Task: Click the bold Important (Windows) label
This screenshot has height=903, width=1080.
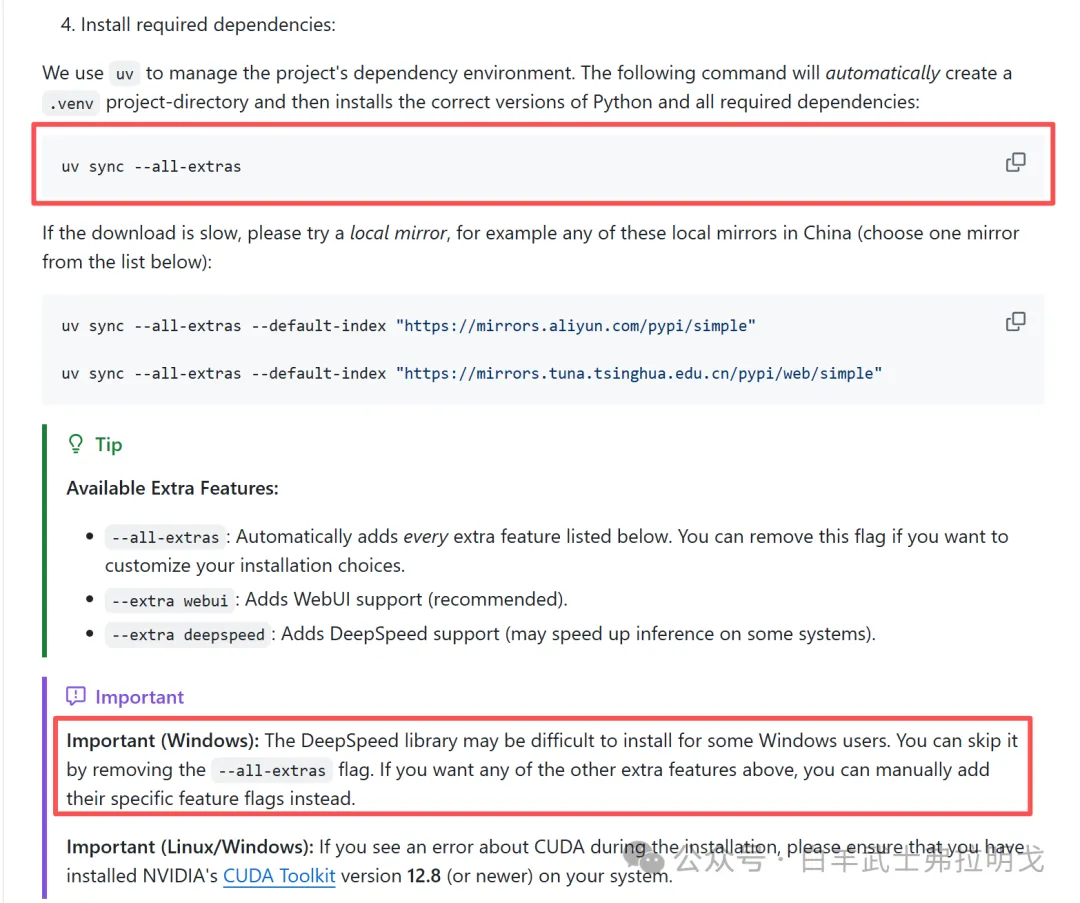Action: [163, 741]
